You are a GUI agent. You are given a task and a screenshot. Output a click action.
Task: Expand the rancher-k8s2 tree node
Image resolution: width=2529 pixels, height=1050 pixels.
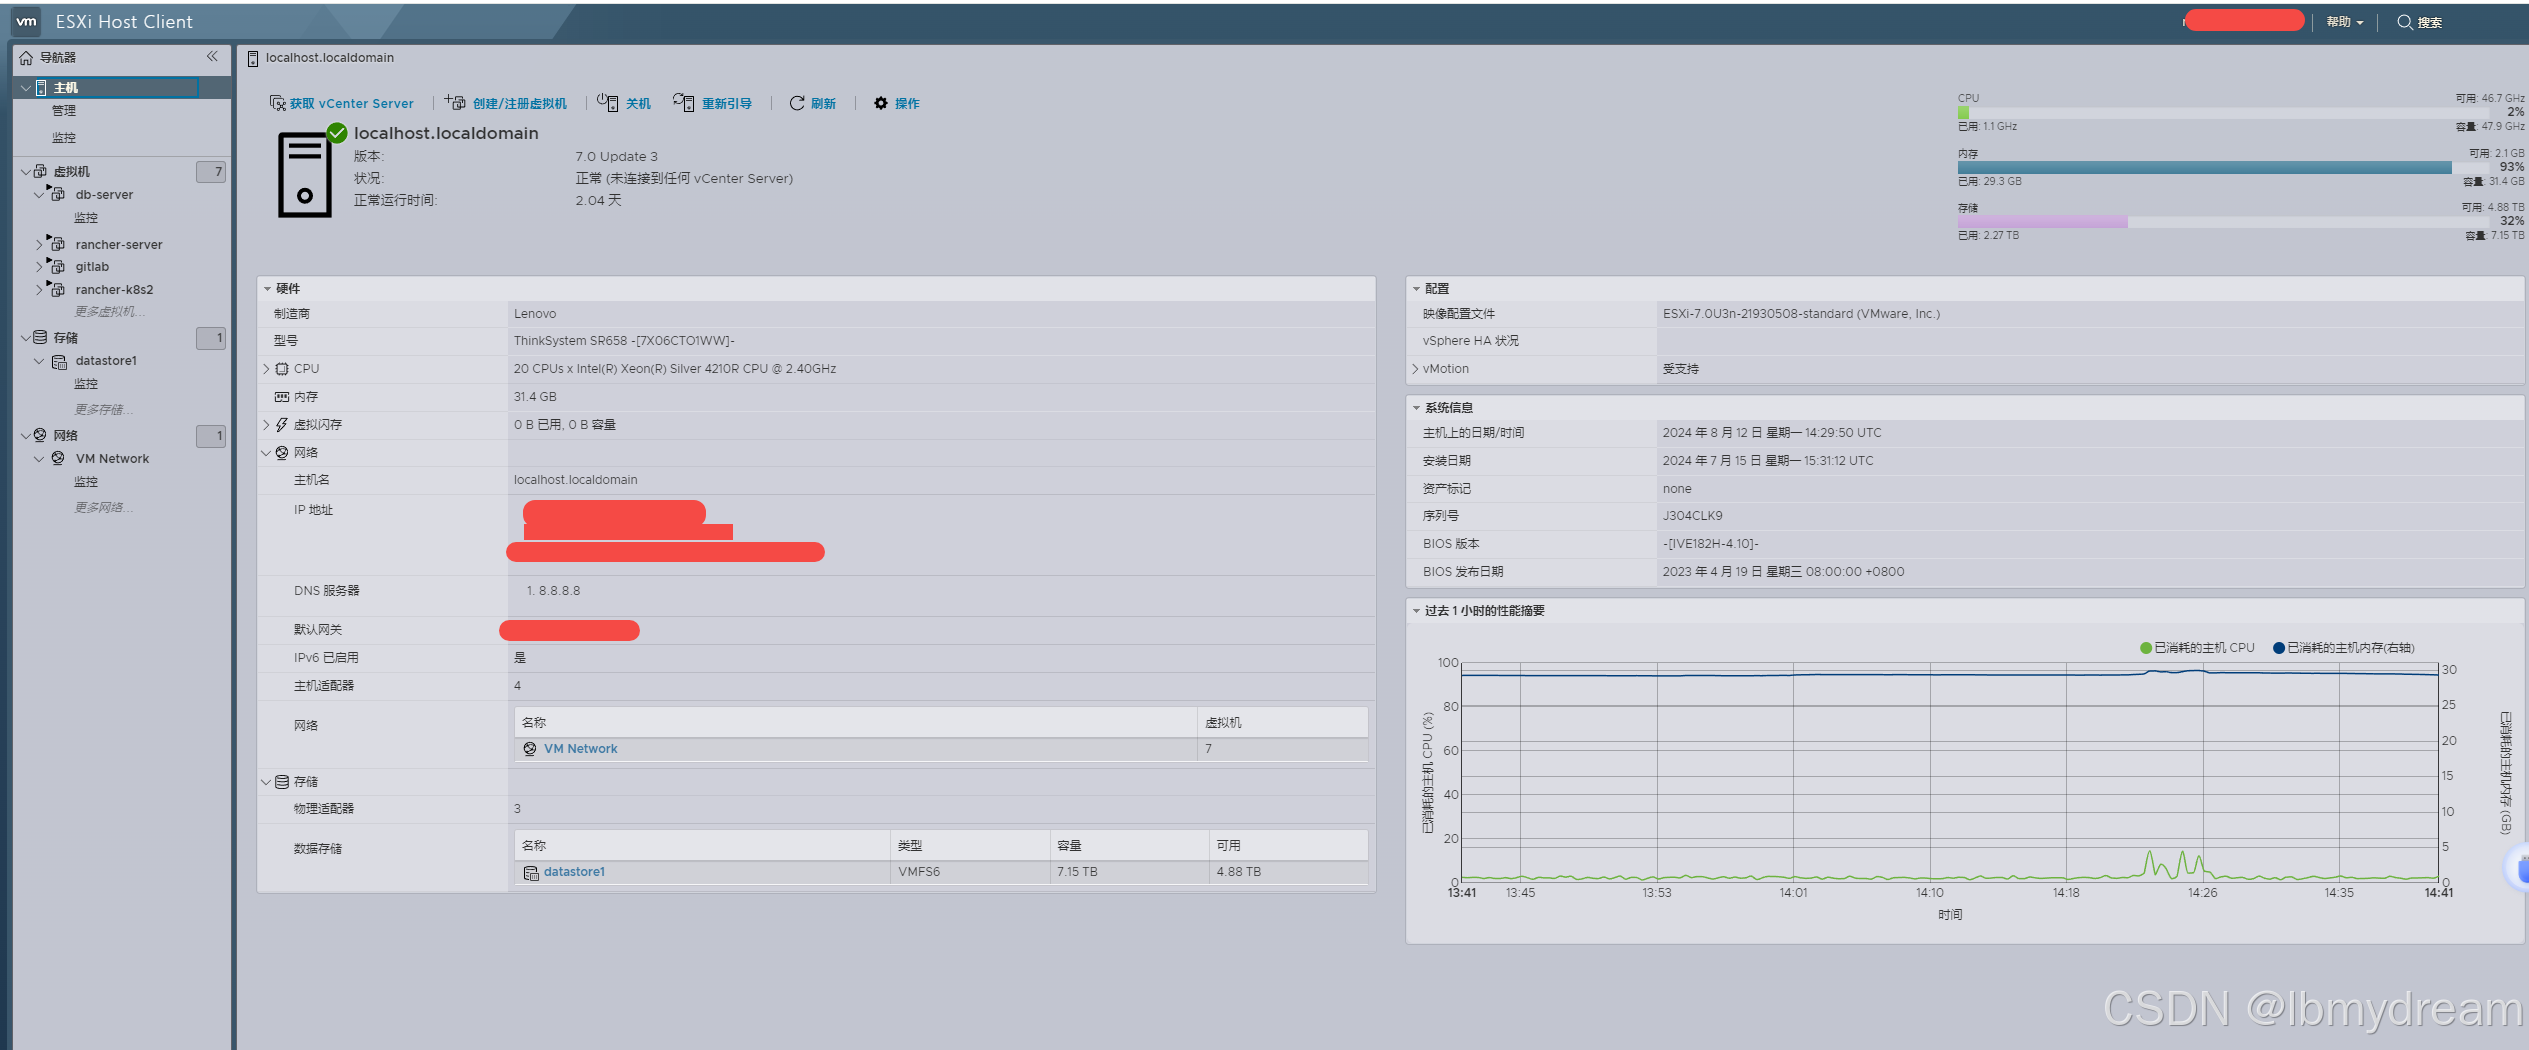coord(39,289)
